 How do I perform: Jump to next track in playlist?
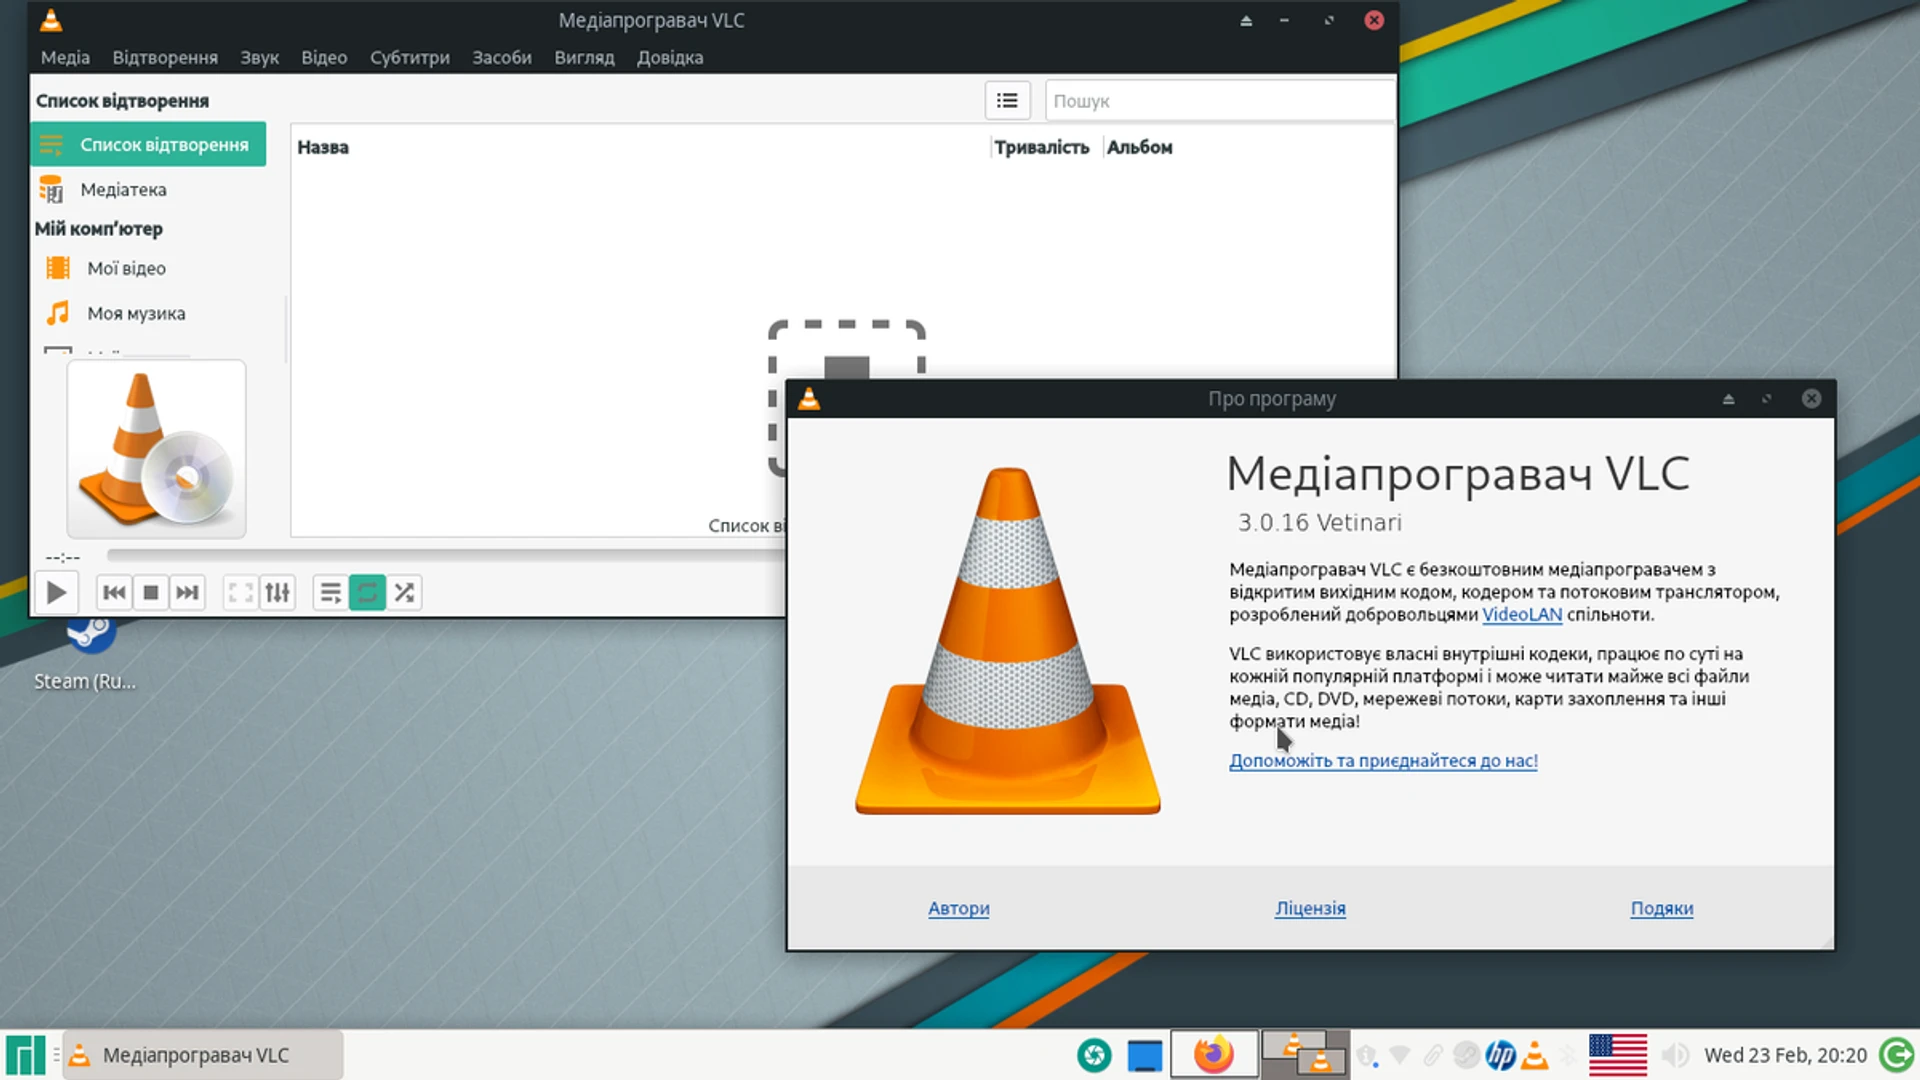(x=187, y=593)
